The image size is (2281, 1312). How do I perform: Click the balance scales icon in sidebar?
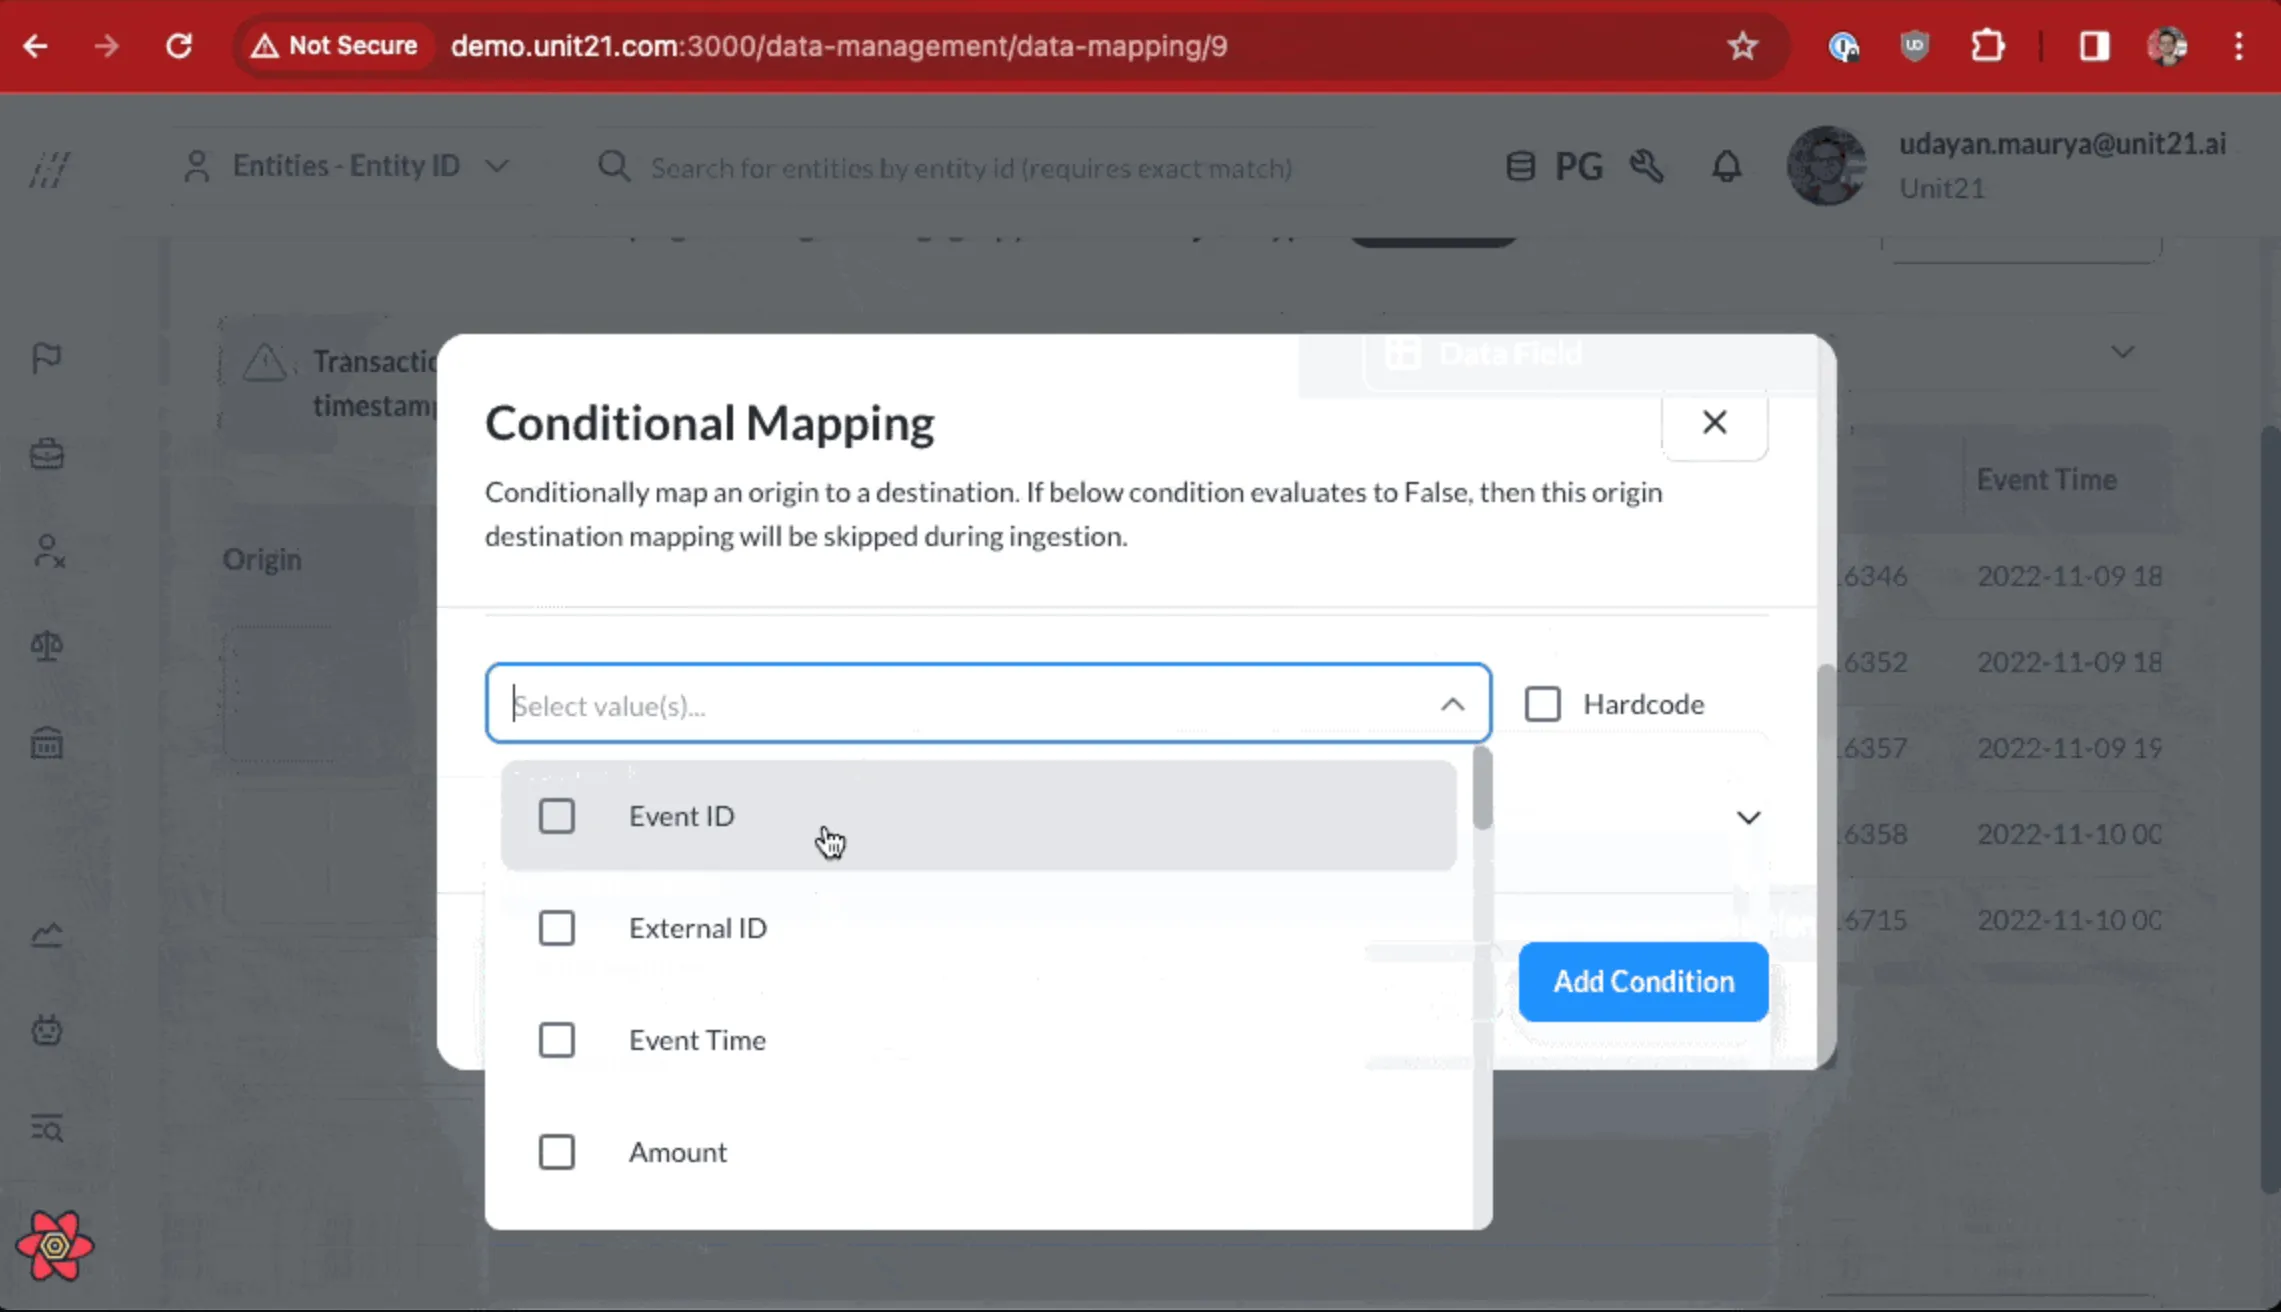point(47,646)
